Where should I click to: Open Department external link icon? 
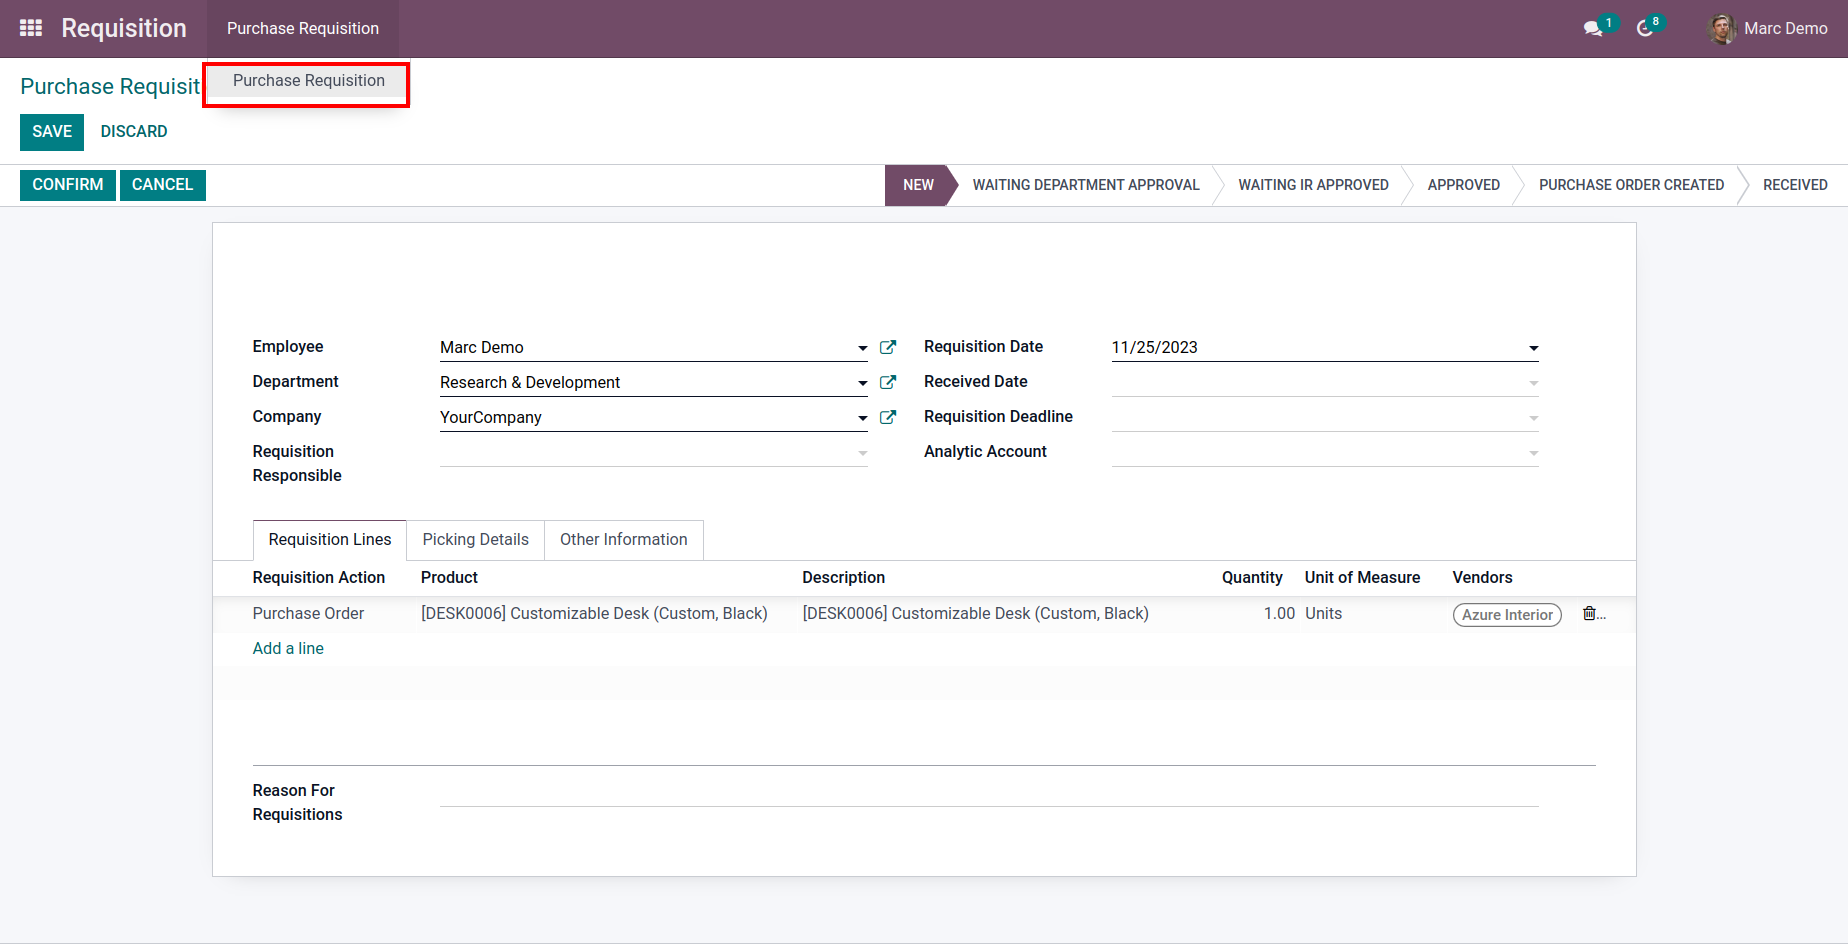point(887,382)
